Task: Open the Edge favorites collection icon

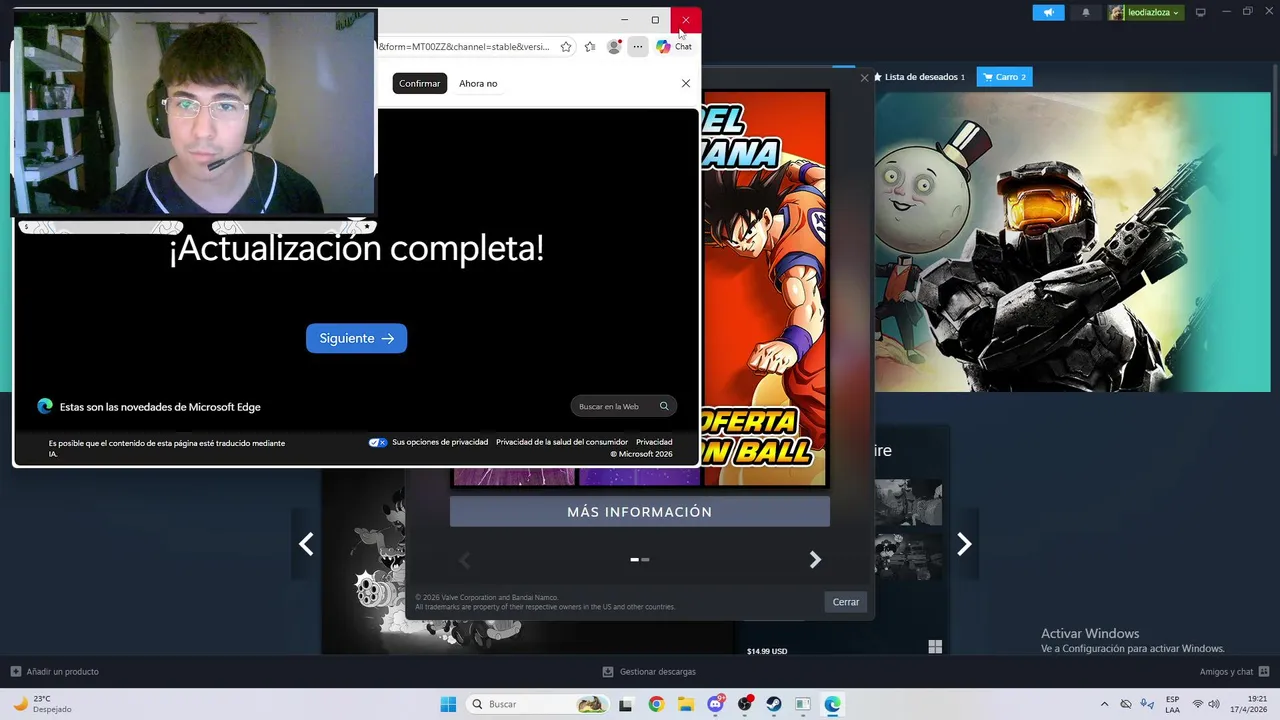Action: tap(590, 47)
